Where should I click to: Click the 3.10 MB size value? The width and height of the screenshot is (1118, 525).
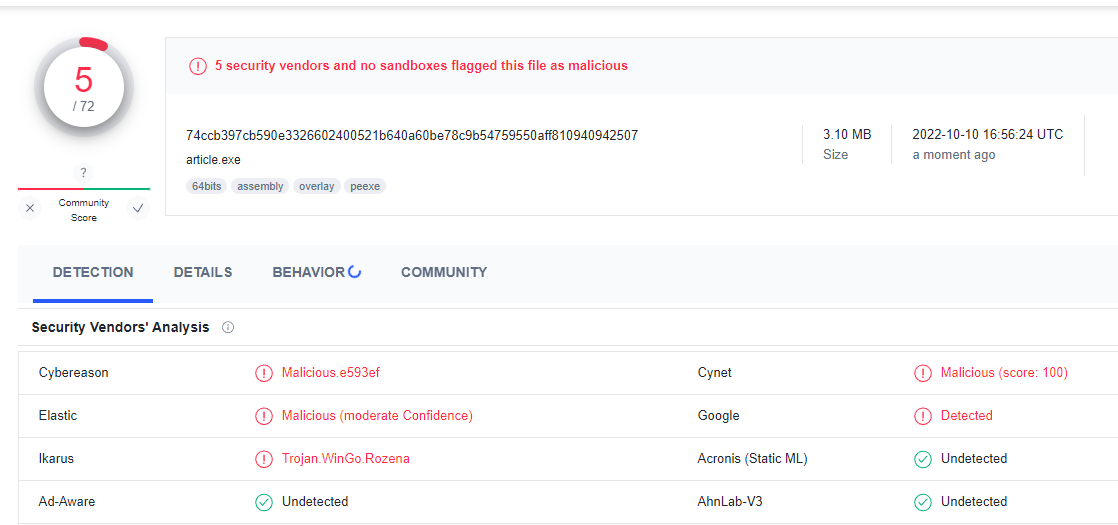[x=847, y=135]
